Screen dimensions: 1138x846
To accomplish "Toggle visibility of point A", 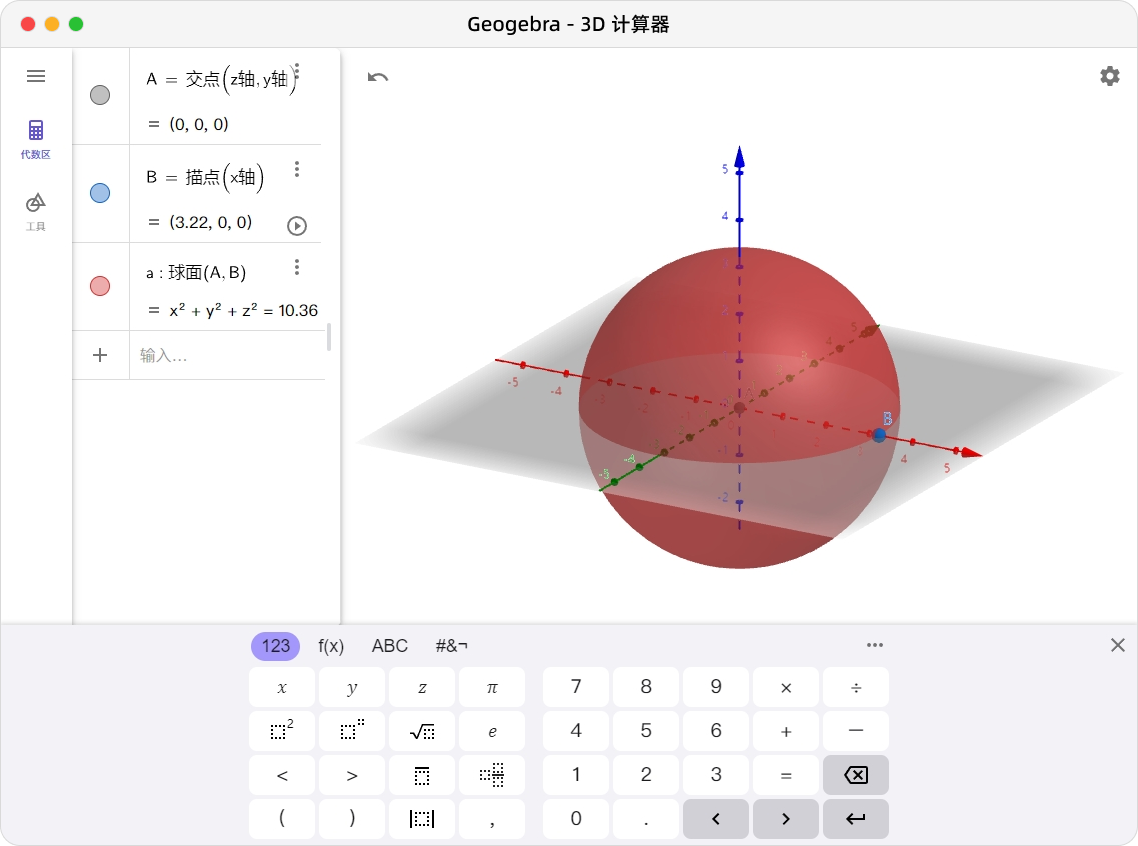I will (100, 95).
